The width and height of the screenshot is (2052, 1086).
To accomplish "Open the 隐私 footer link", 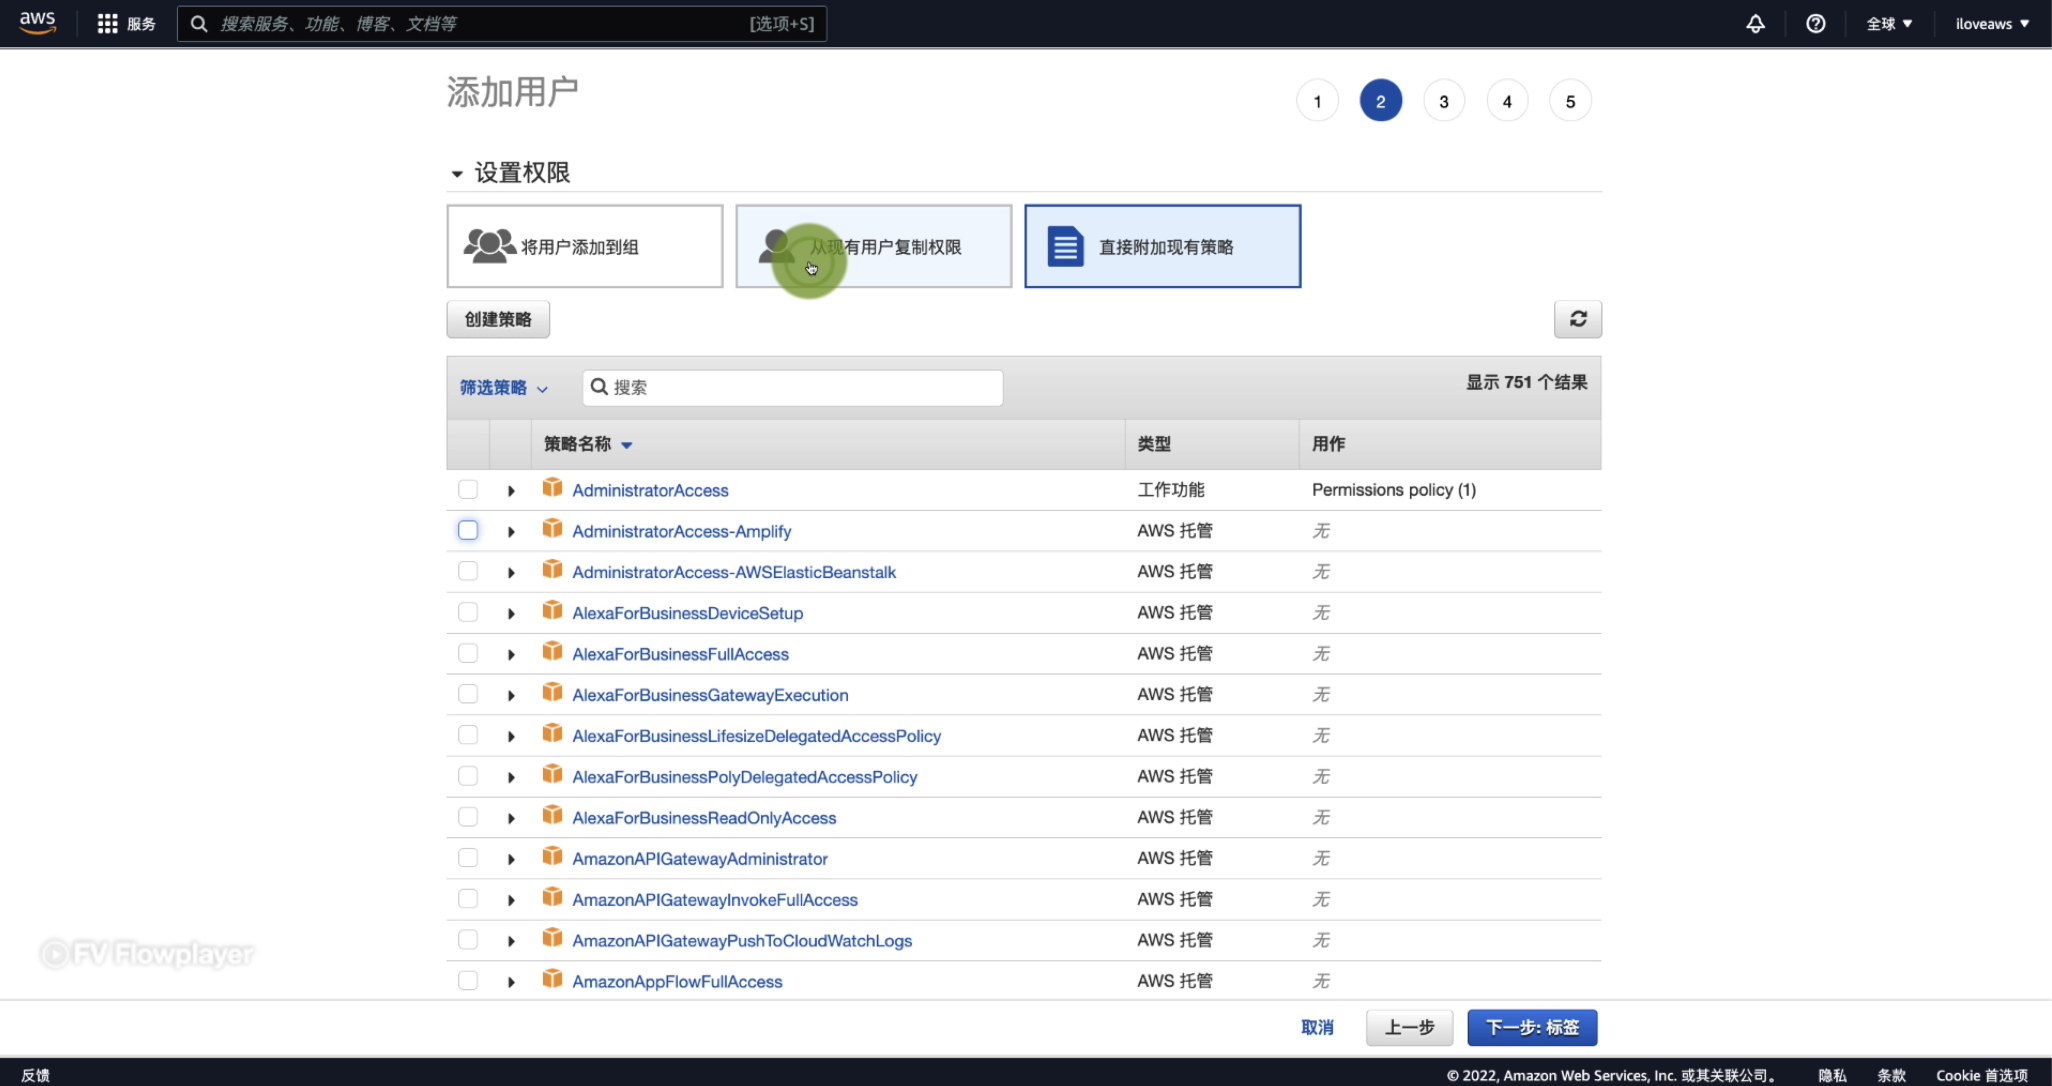I will point(1832,1075).
